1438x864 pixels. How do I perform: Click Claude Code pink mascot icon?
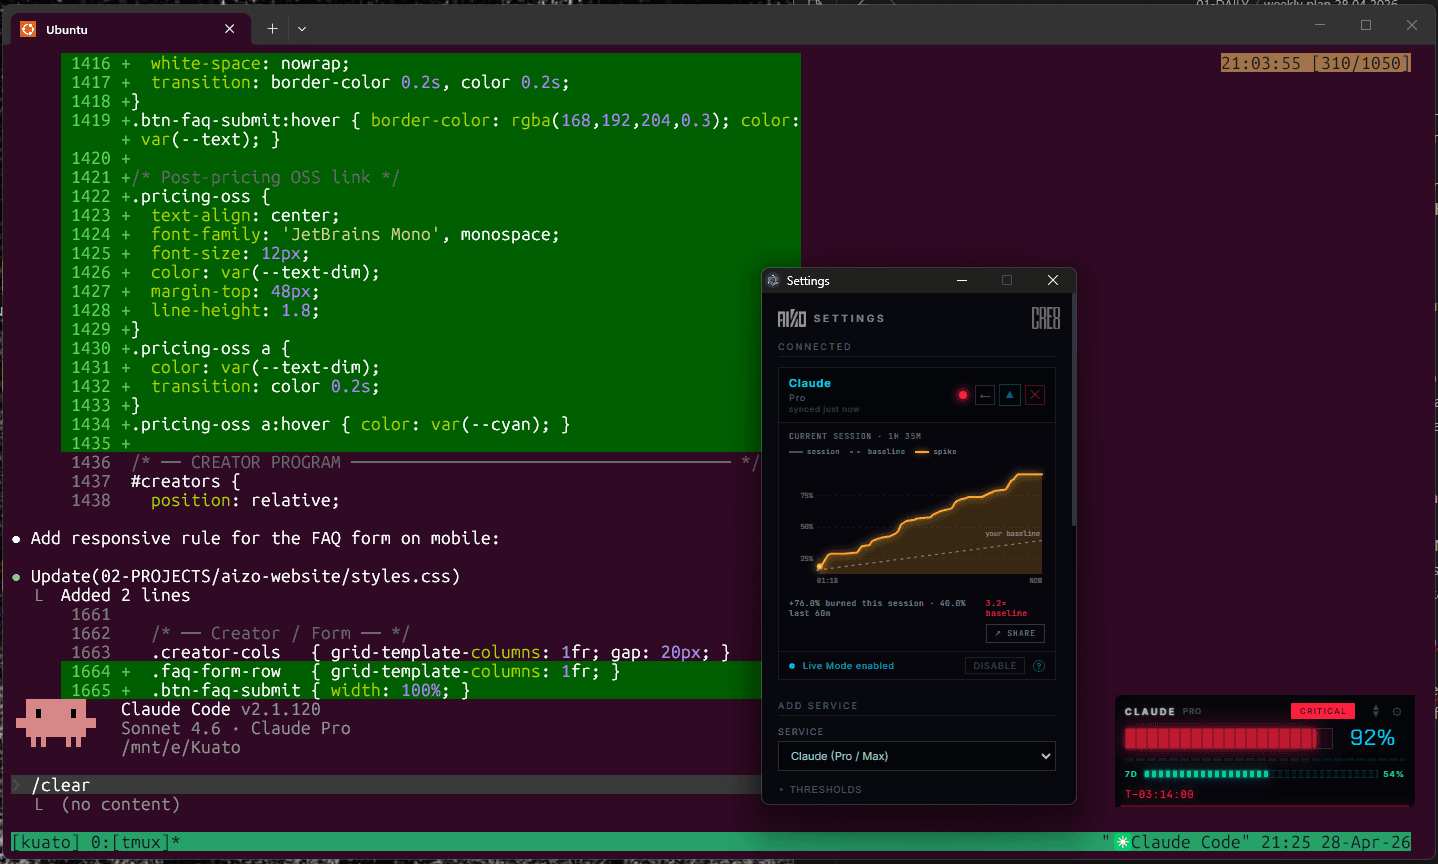[x=56, y=722]
